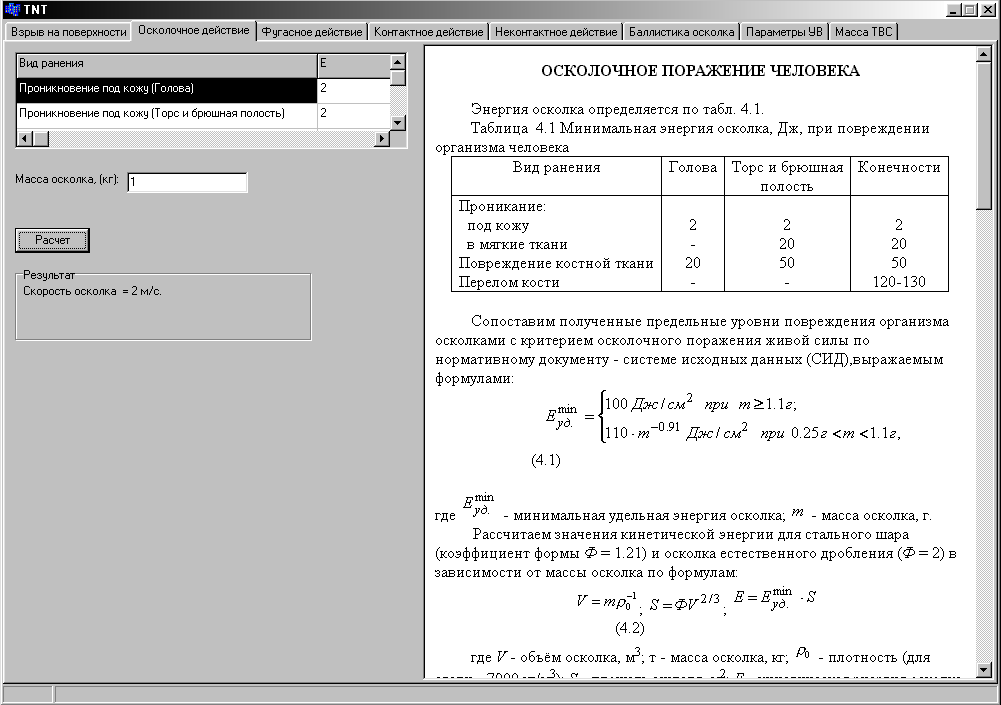Click the Масса осколка input field

[x=187, y=182]
